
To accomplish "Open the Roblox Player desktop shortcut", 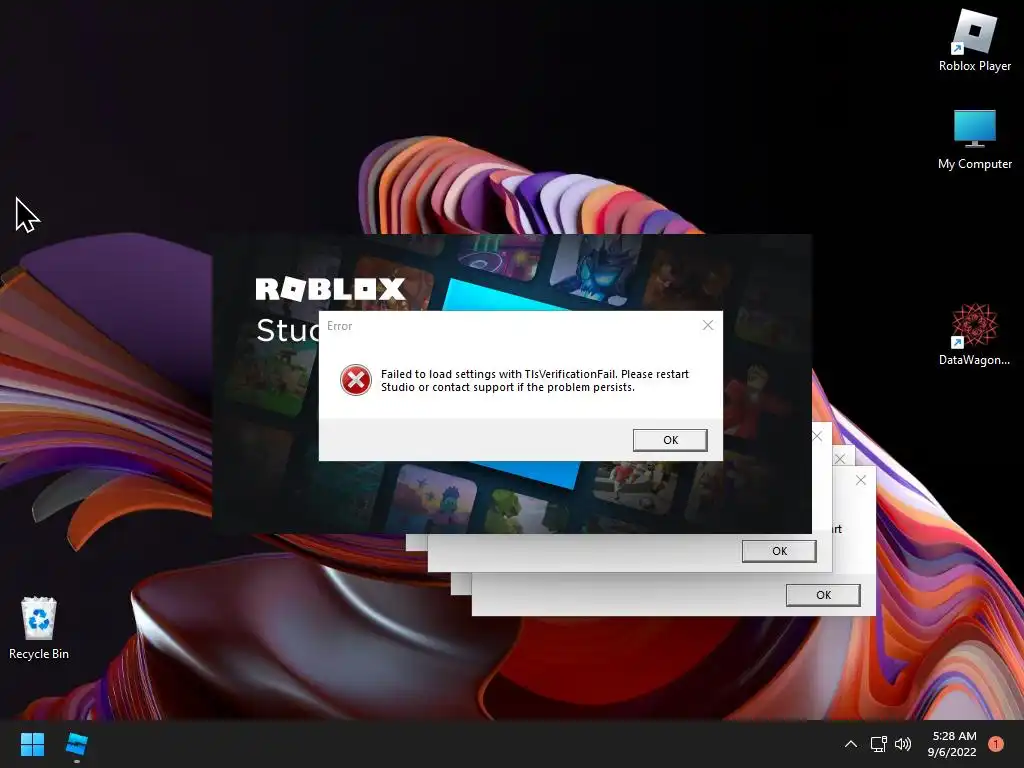I will pyautogui.click(x=974, y=41).
